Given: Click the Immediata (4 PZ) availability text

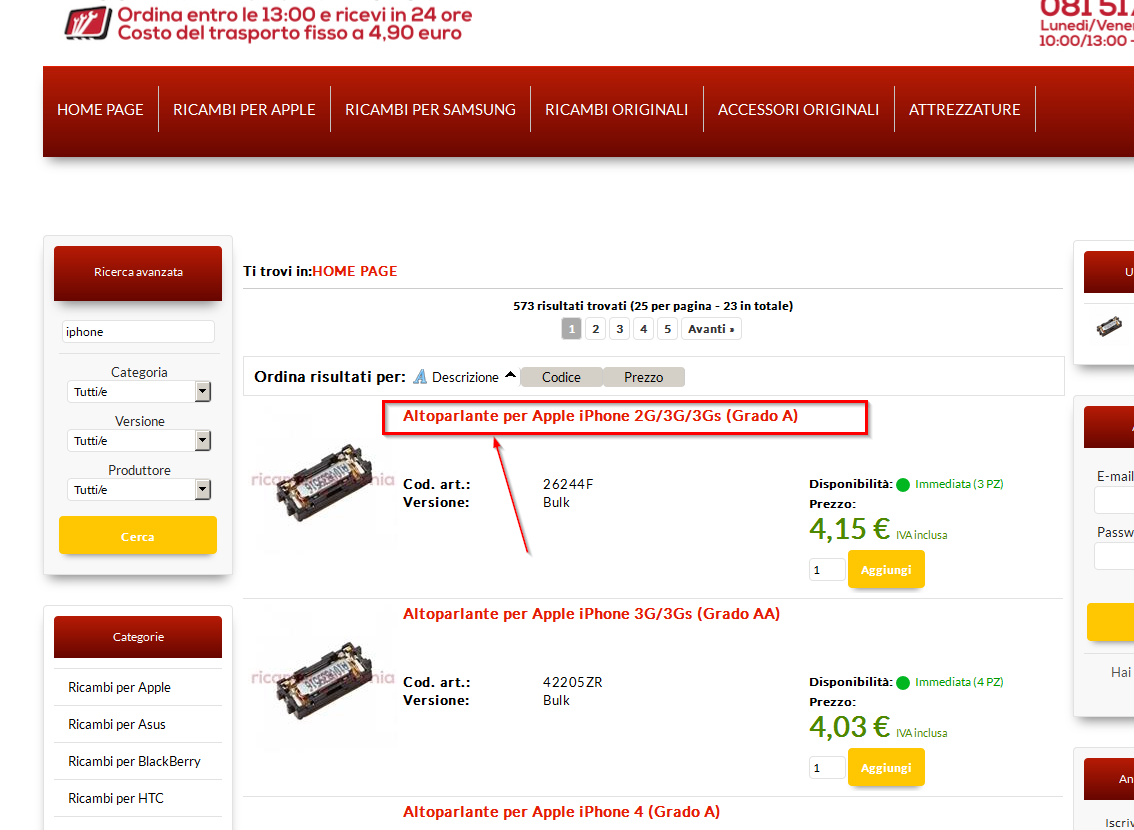Looking at the screenshot, I should (x=959, y=683).
